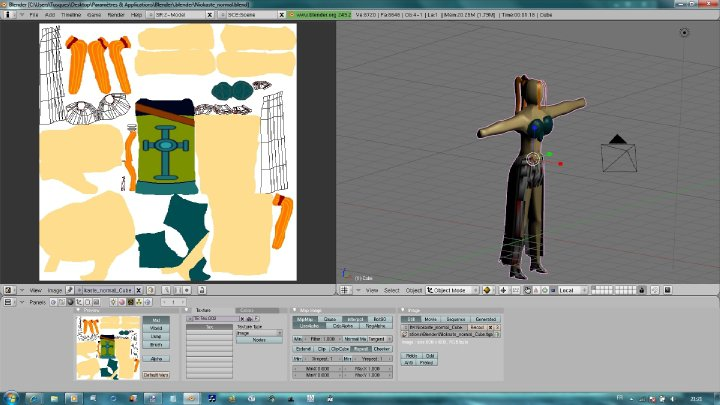This screenshot has height=405, width=720.
Task: Open Windows Start button on taskbar
Action: pos(11,398)
